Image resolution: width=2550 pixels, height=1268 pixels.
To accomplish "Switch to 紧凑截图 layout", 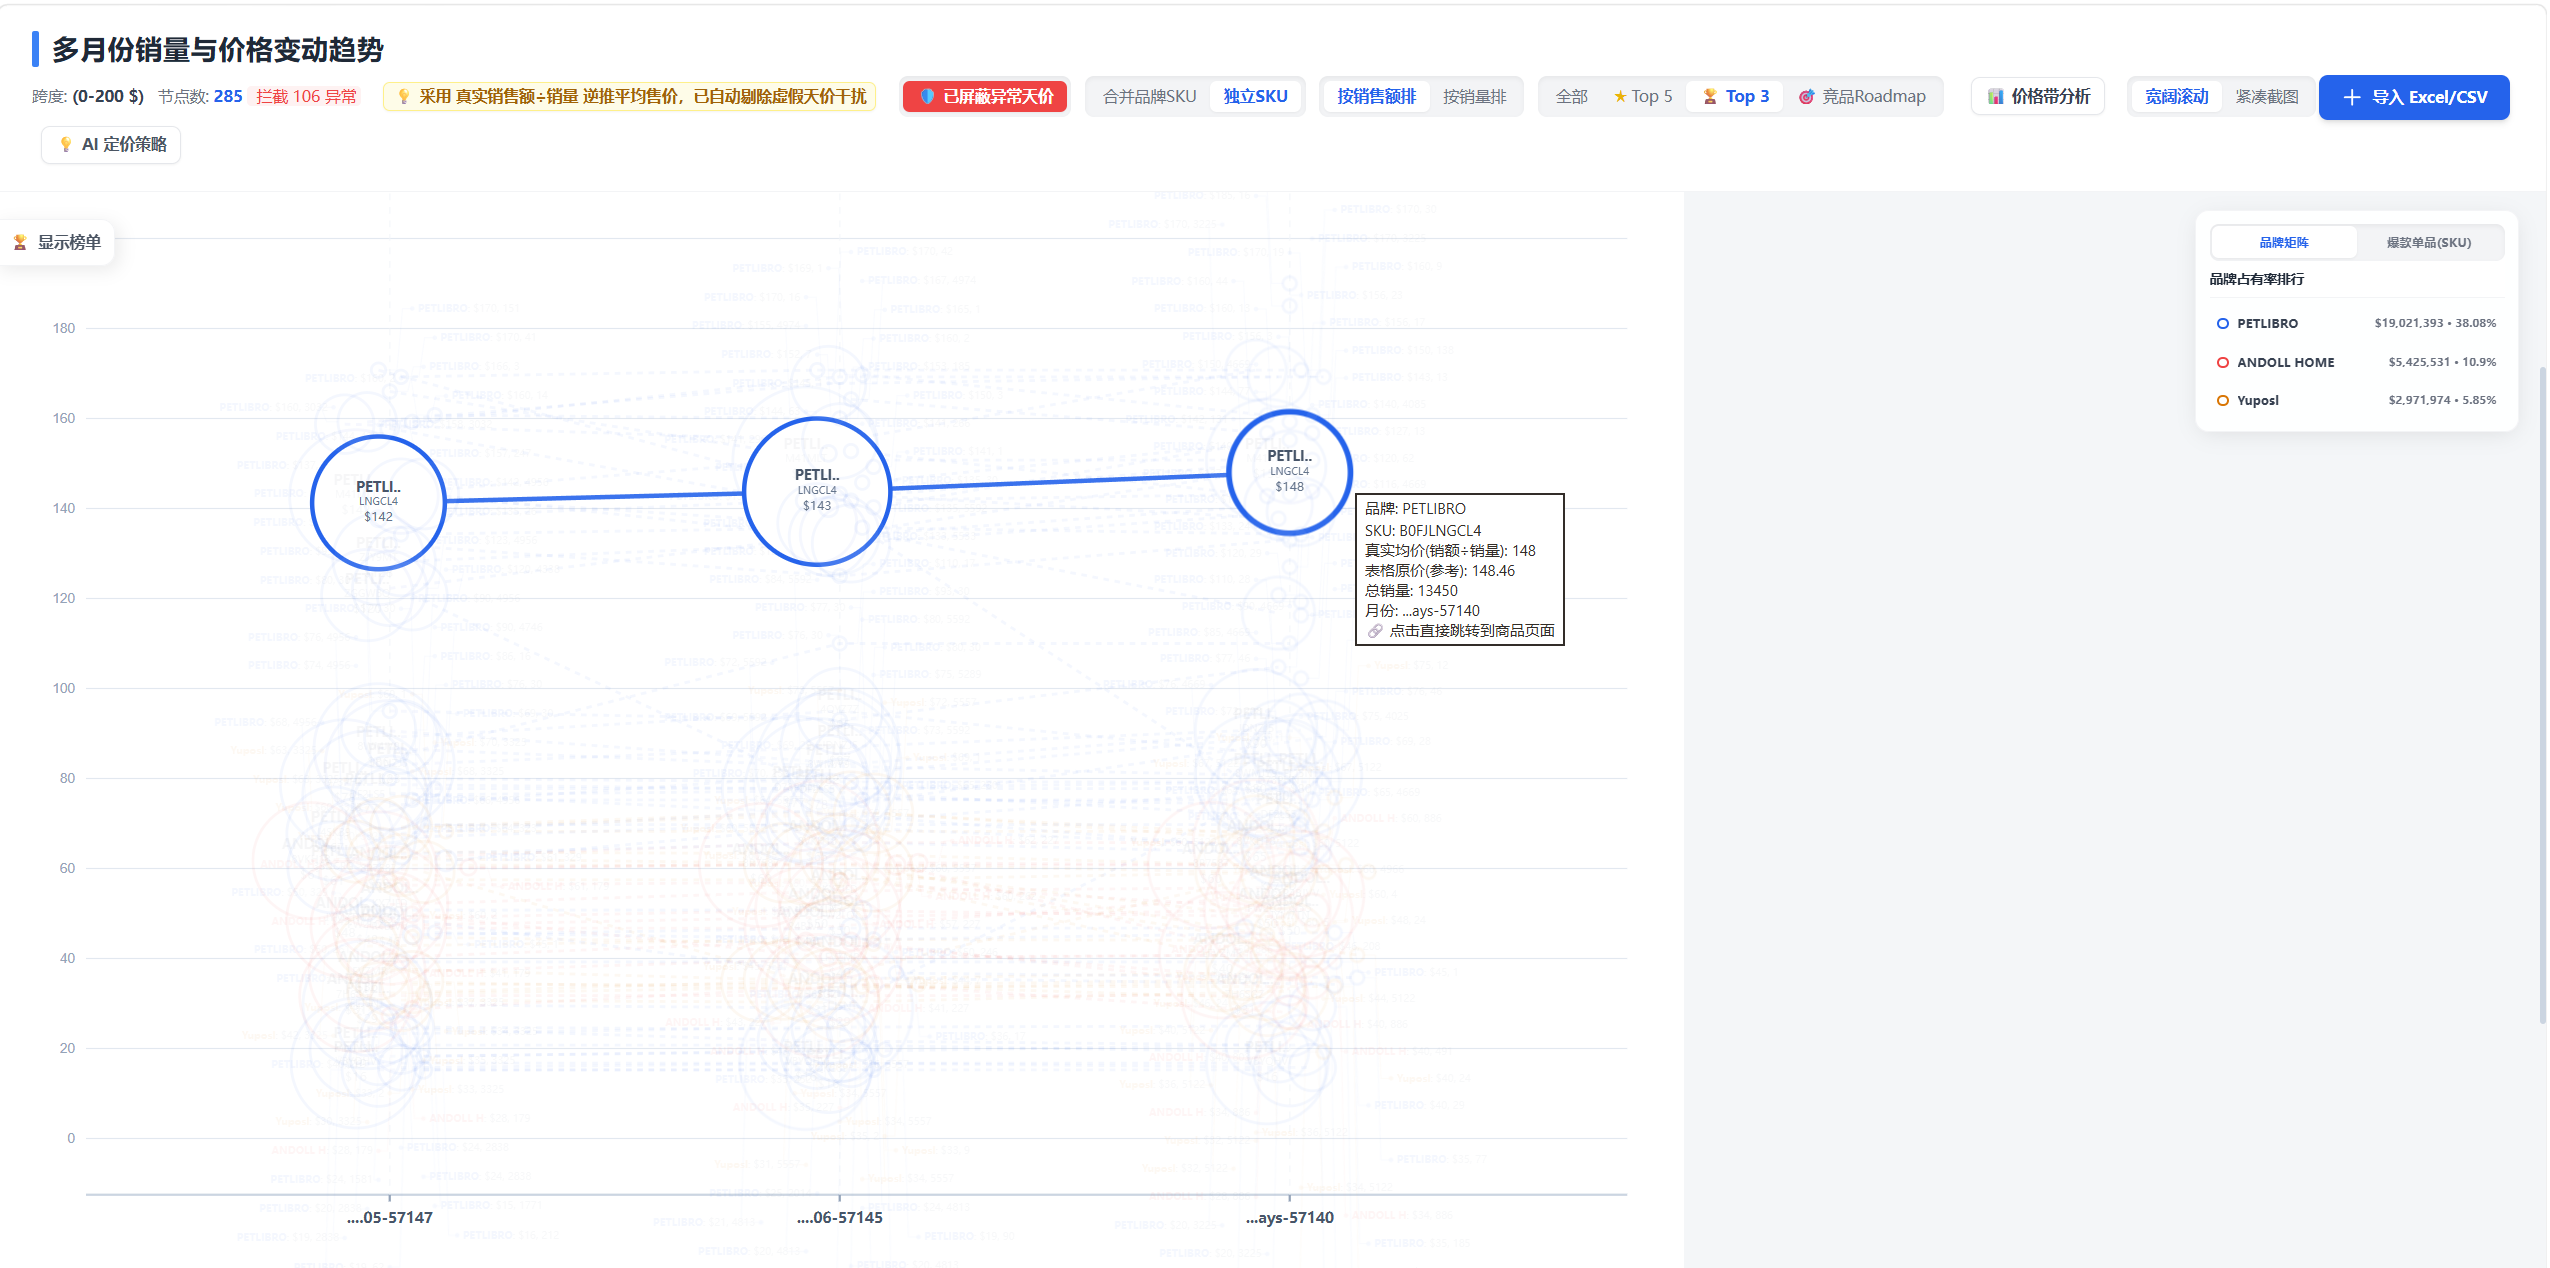I will click(2266, 97).
